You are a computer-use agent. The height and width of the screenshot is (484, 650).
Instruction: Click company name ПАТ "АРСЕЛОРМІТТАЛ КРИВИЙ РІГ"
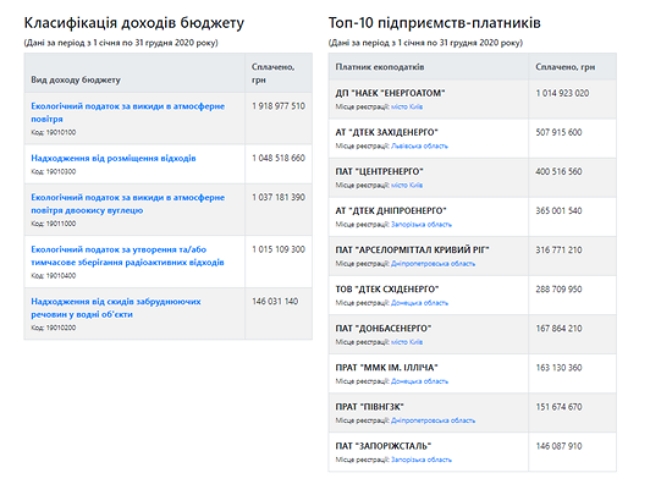pos(412,250)
